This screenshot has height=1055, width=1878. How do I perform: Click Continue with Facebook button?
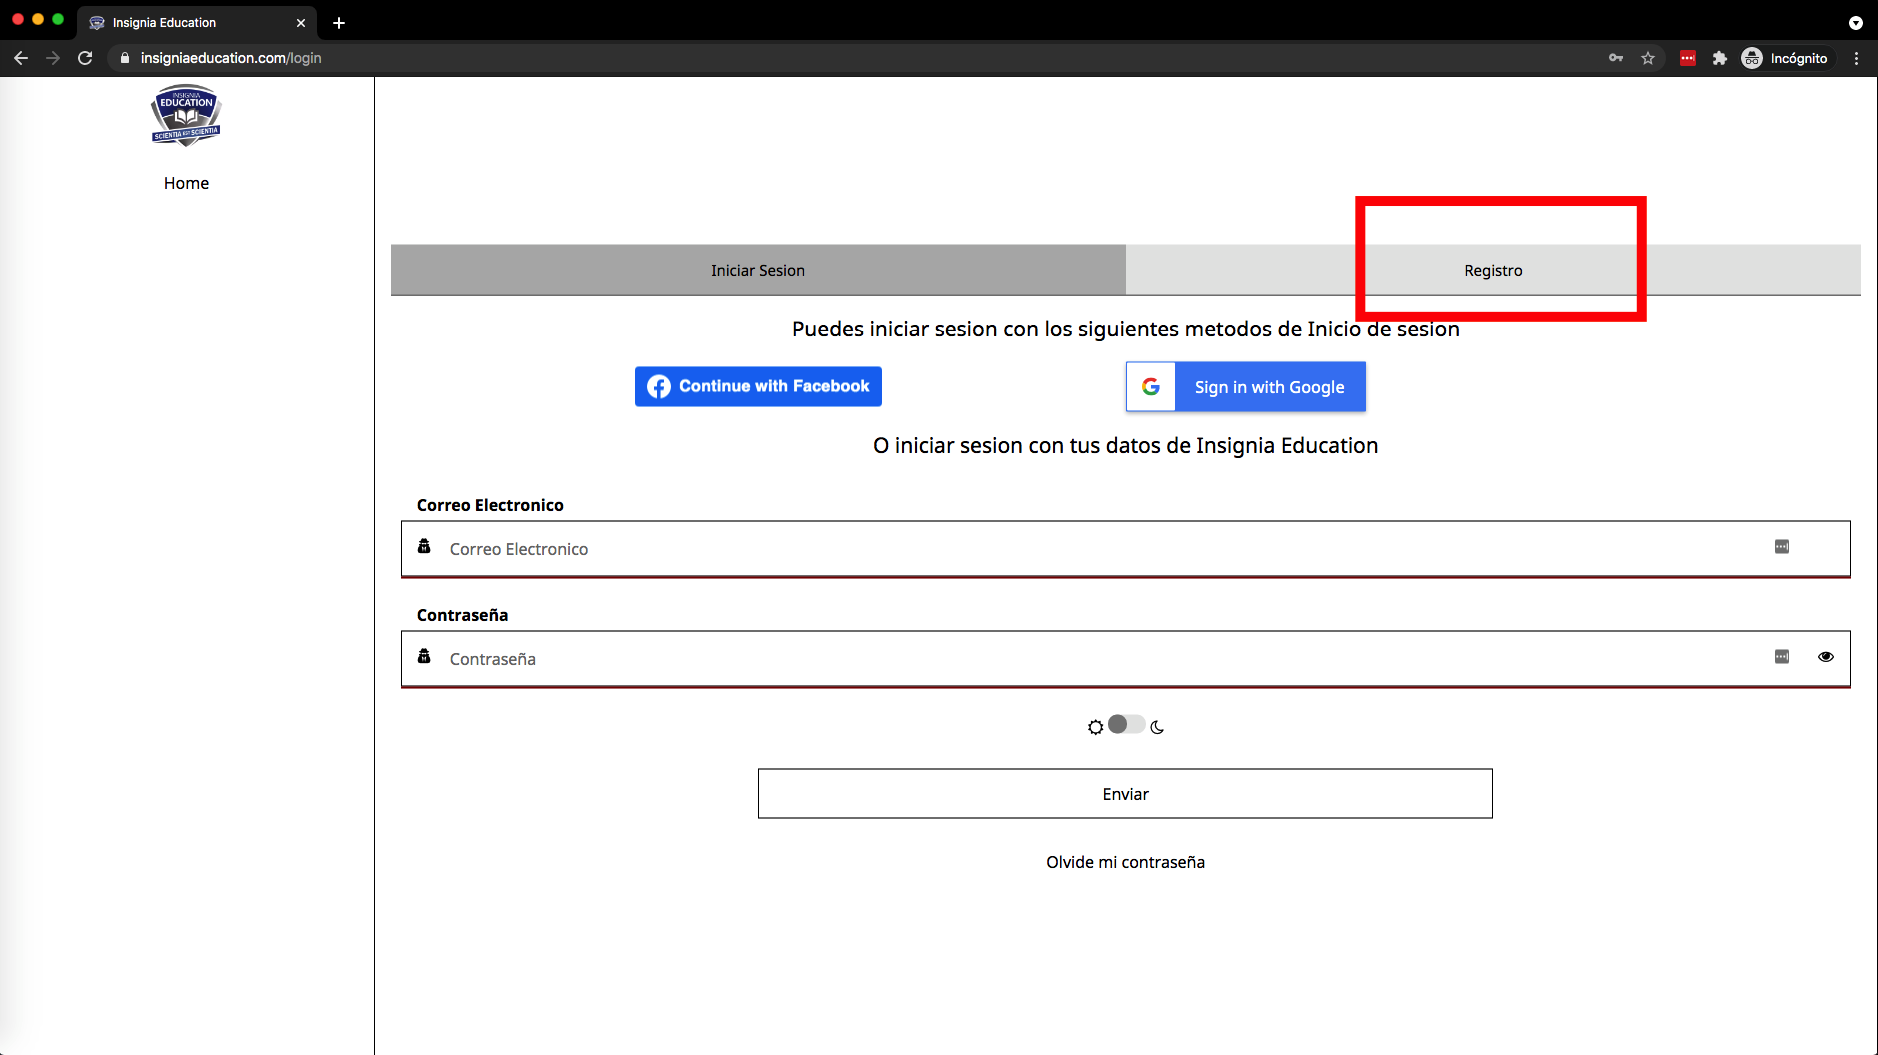758,386
